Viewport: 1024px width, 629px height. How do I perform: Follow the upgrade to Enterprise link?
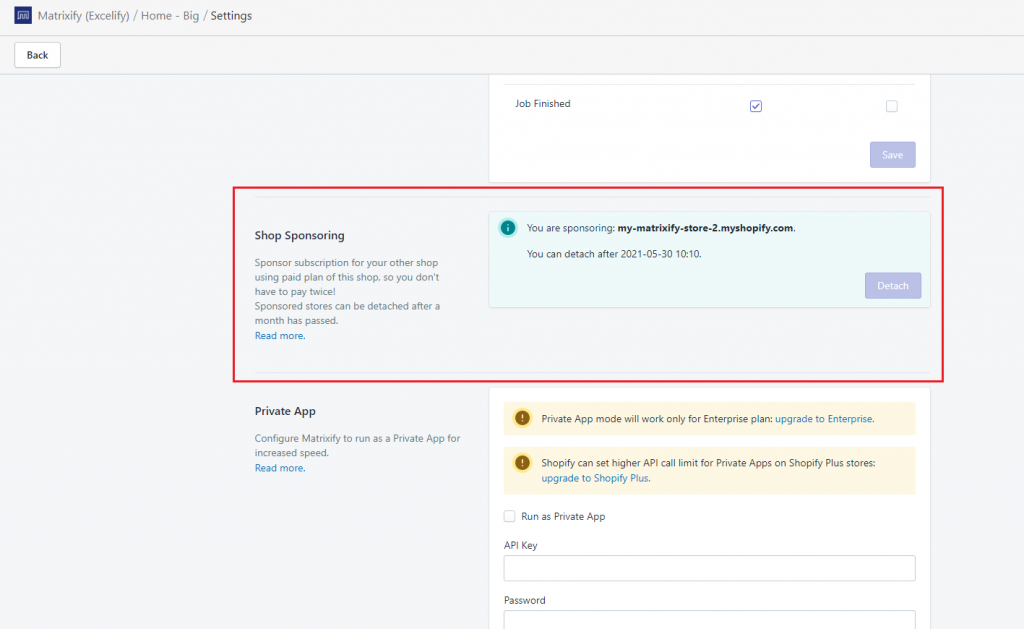824,419
